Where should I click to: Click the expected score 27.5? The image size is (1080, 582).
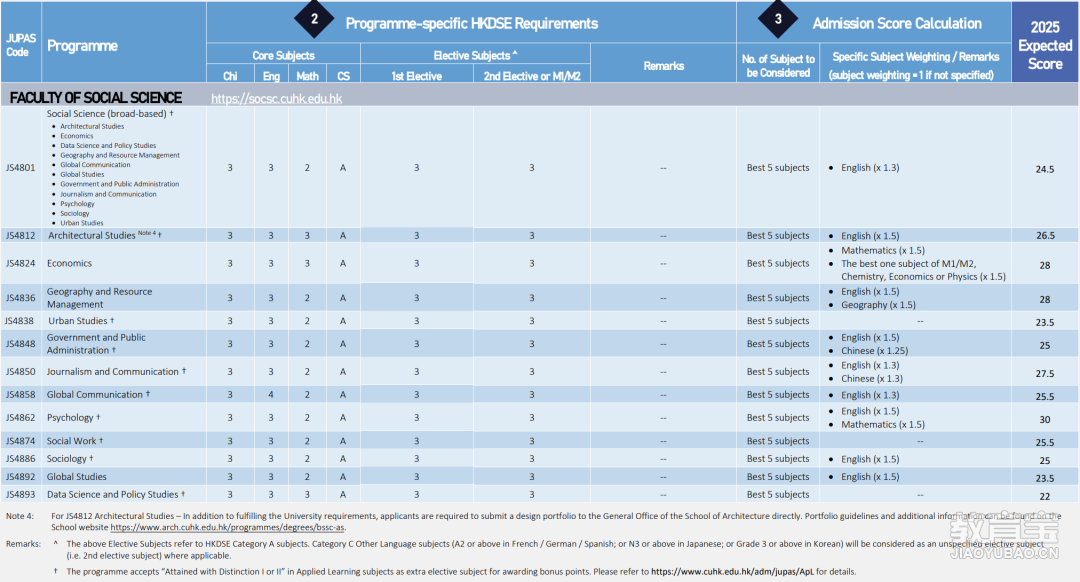click(1045, 373)
